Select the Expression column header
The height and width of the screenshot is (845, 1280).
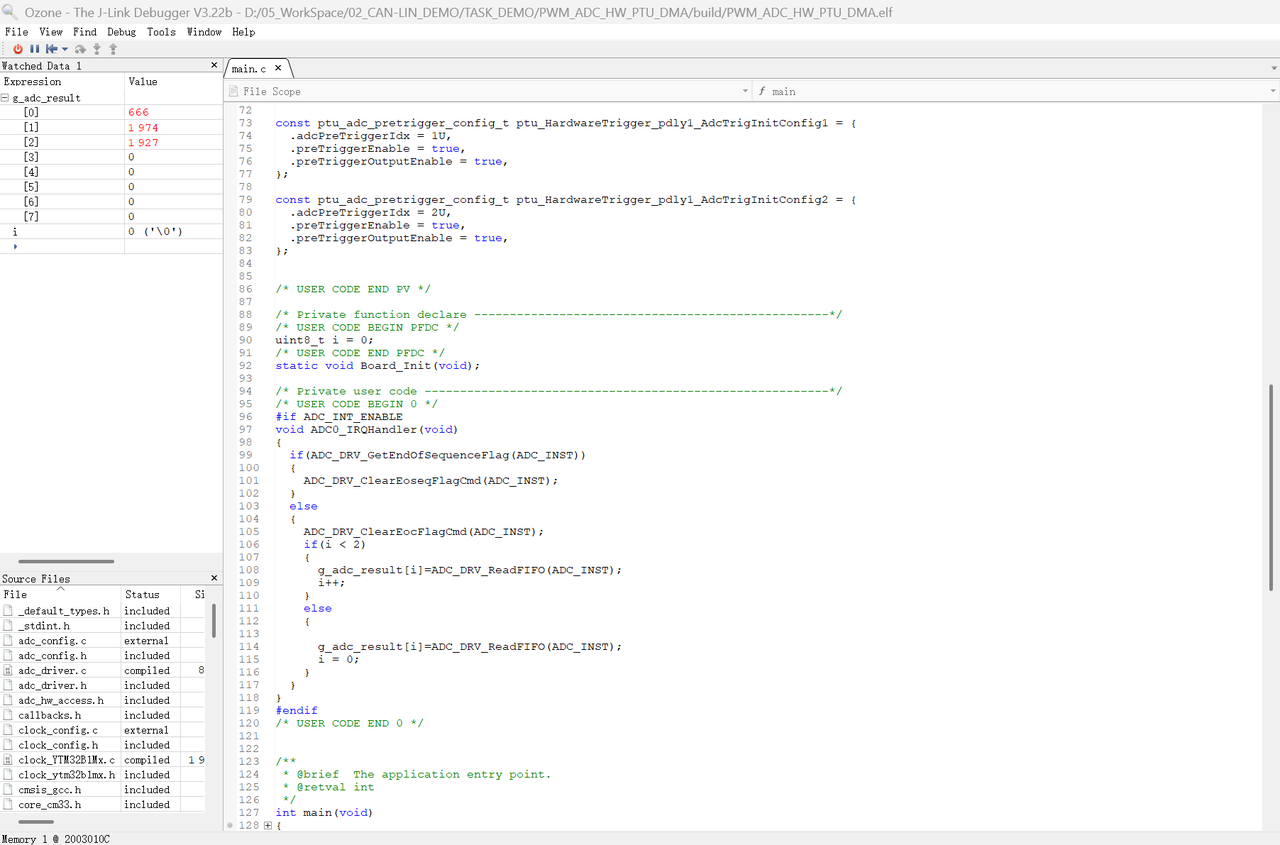[x=62, y=82]
